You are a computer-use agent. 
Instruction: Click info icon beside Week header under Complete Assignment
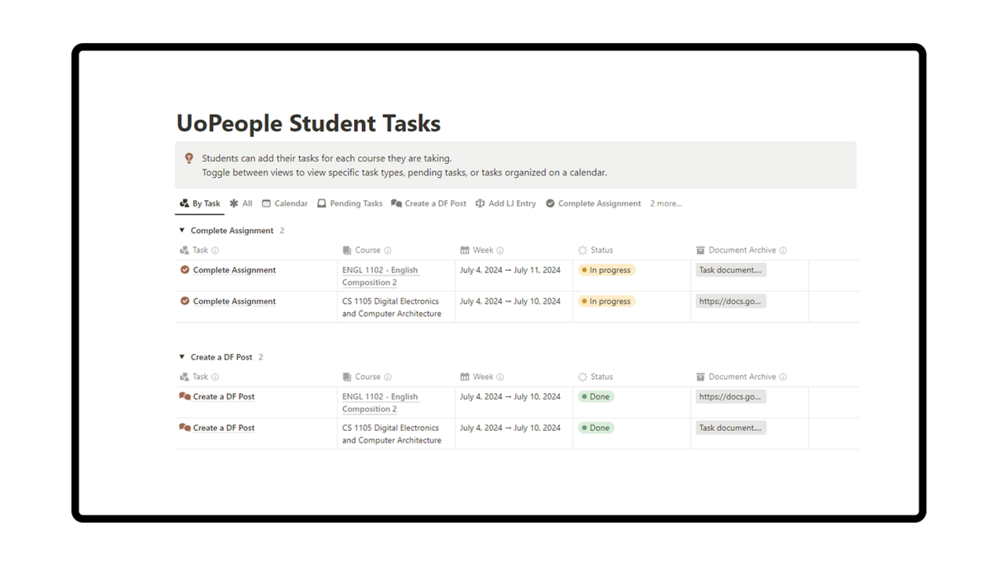[500, 251]
